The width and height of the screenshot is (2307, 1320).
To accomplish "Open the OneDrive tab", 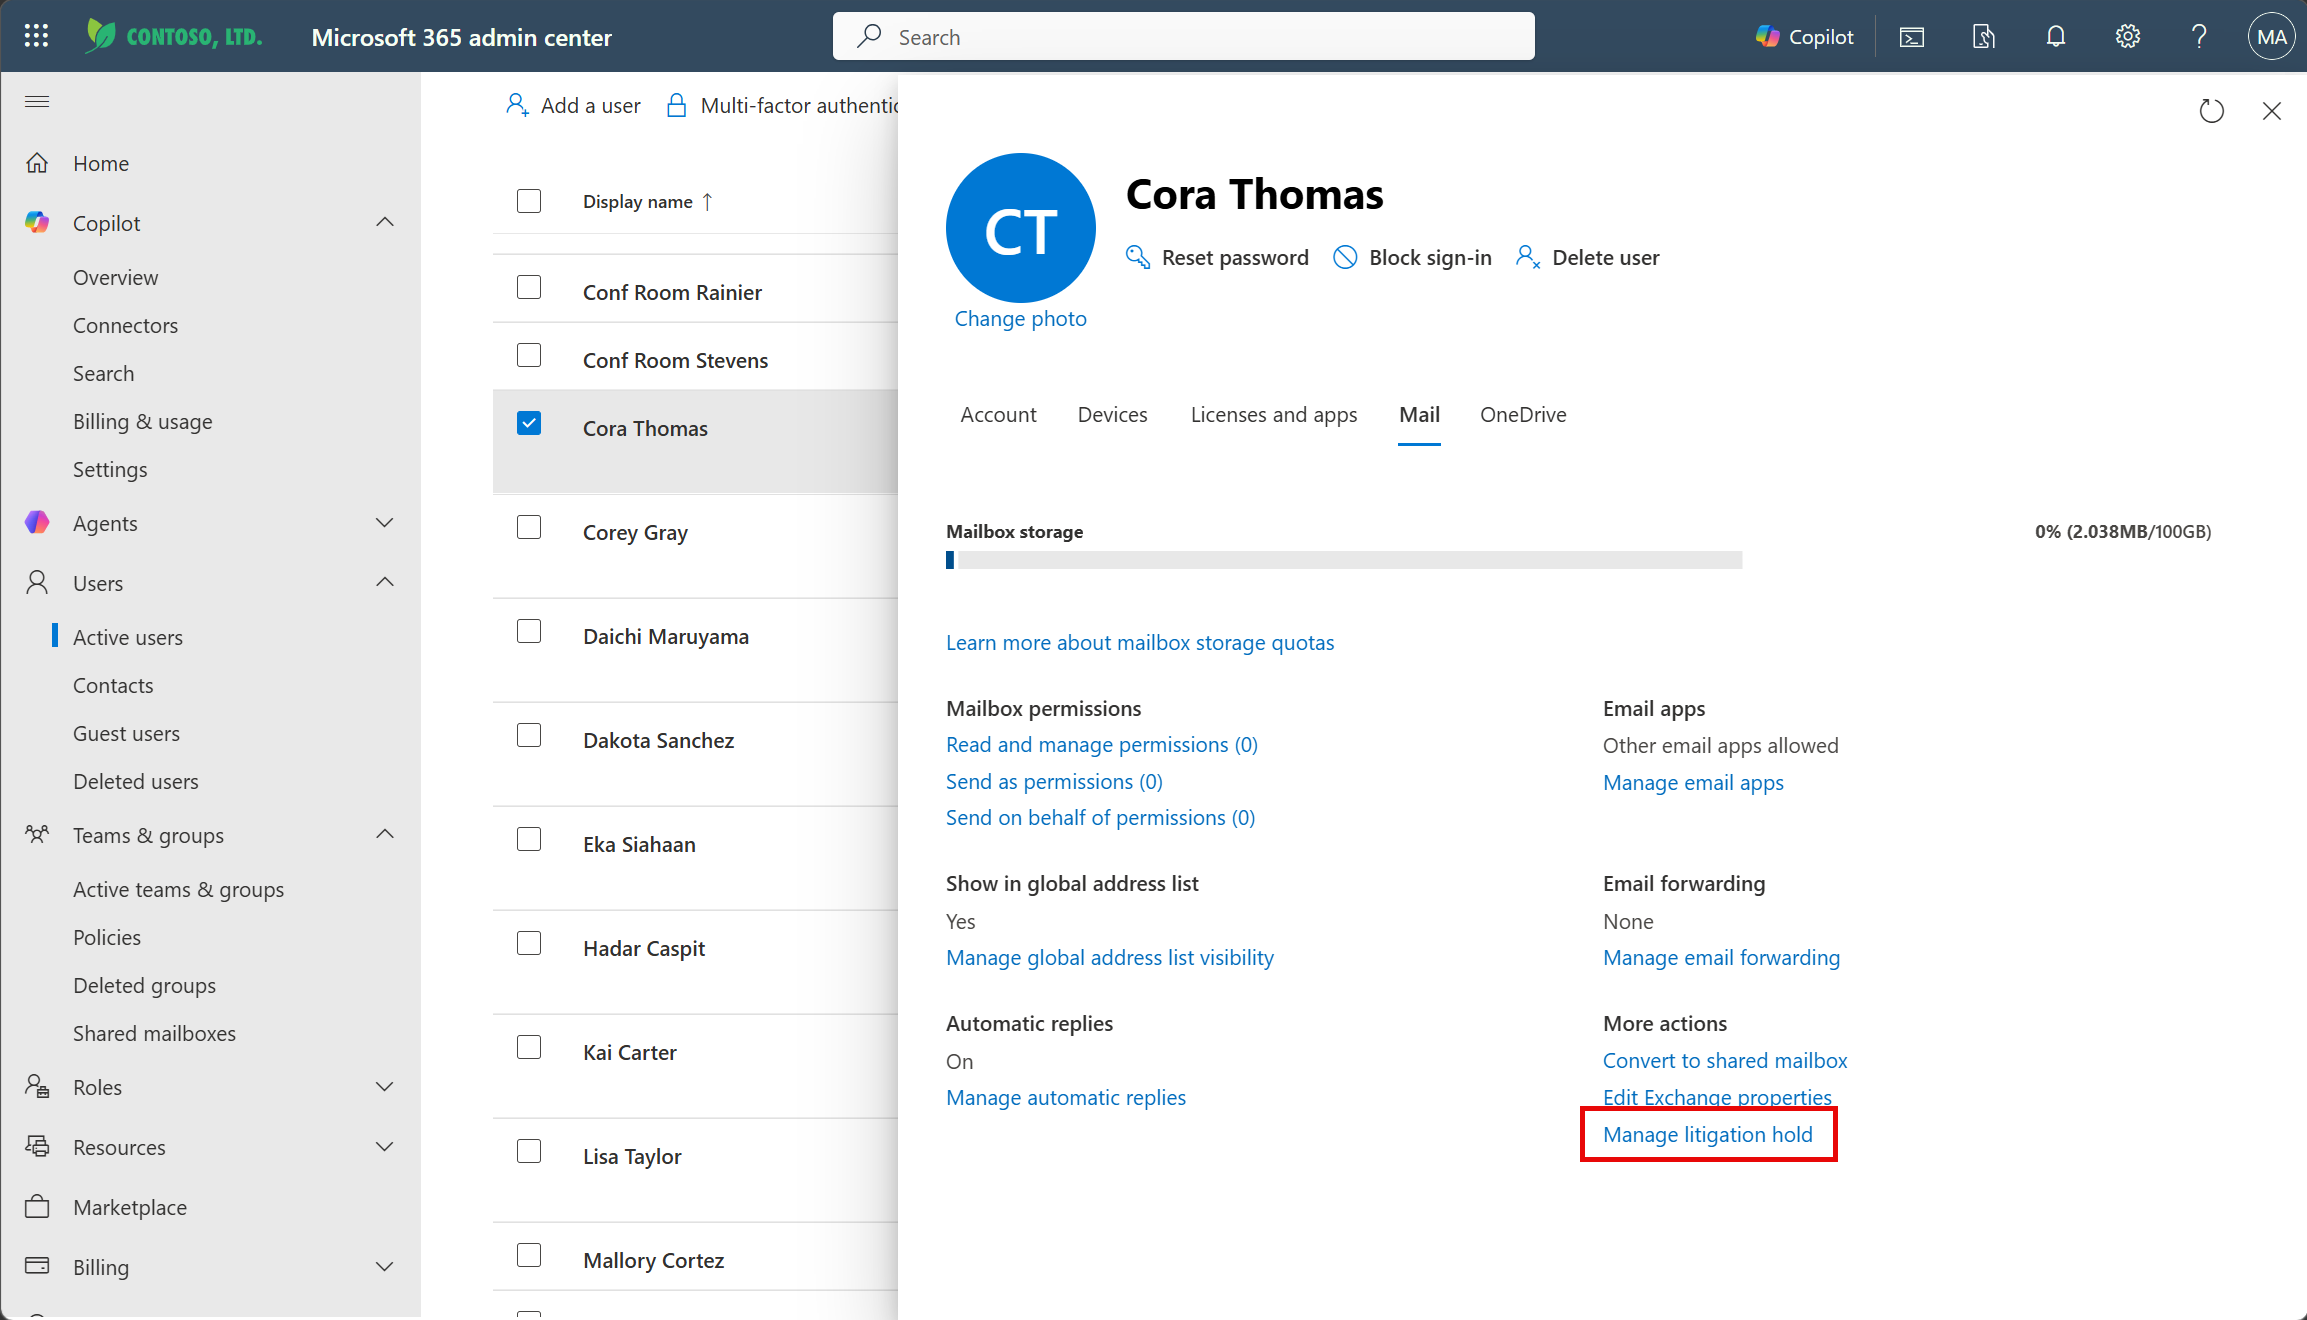I will [1522, 415].
